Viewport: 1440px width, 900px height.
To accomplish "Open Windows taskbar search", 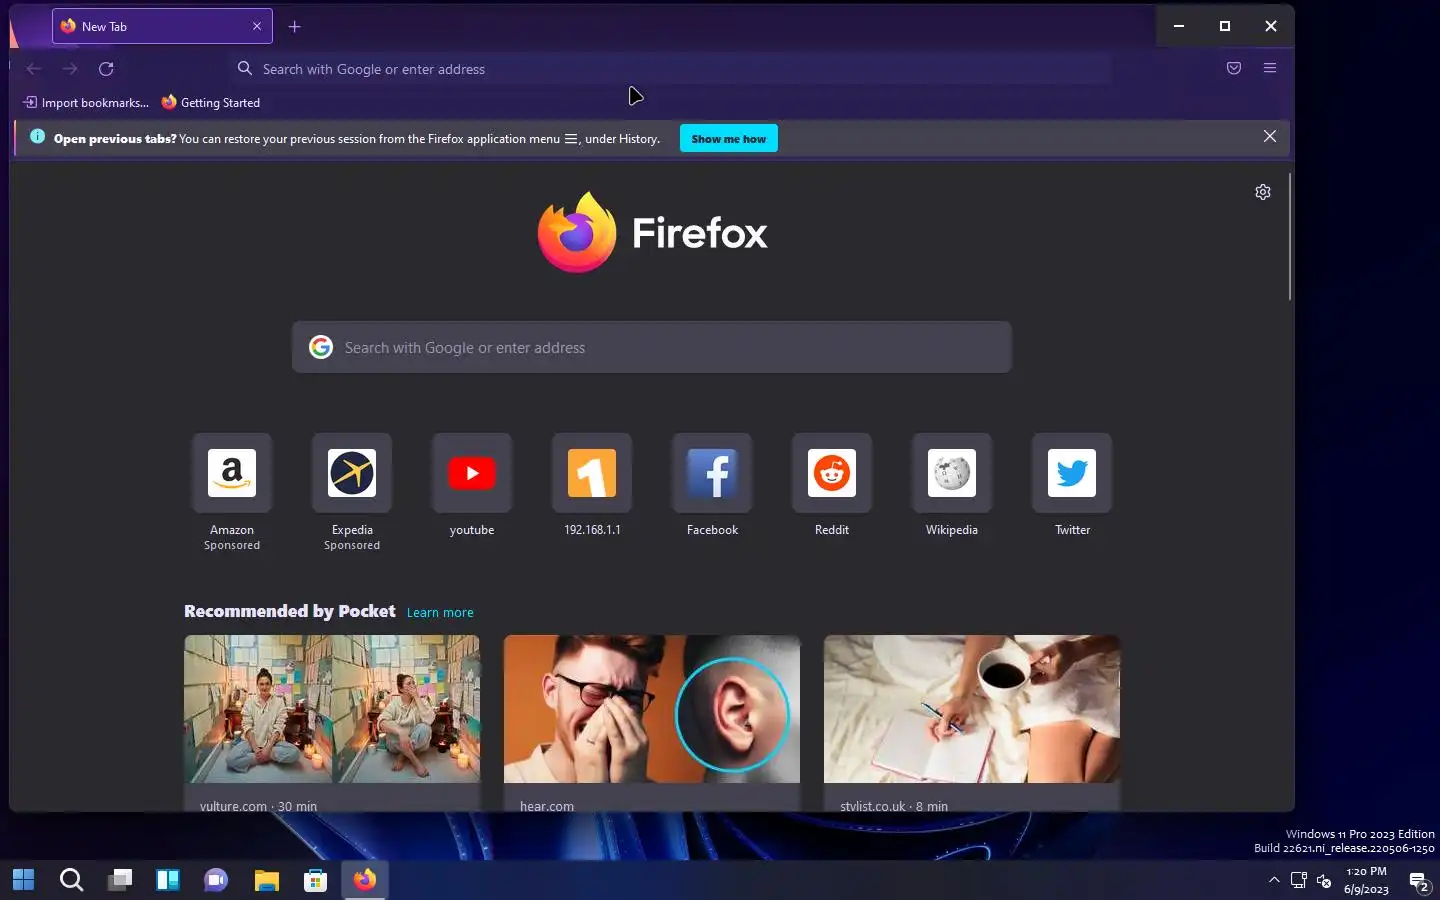I will click(72, 880).
